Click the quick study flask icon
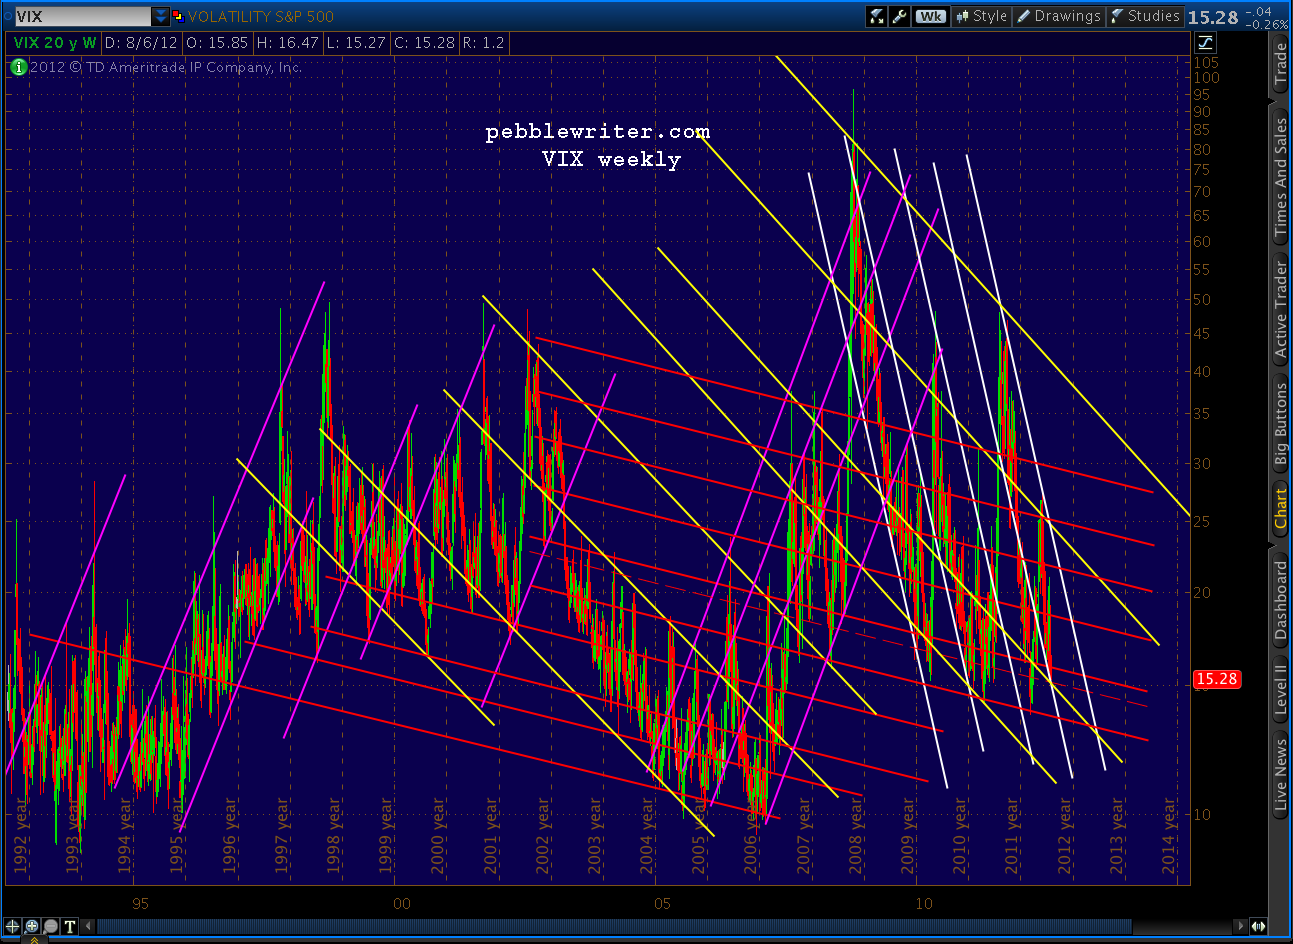1293x944 pixels. (876, 16)
